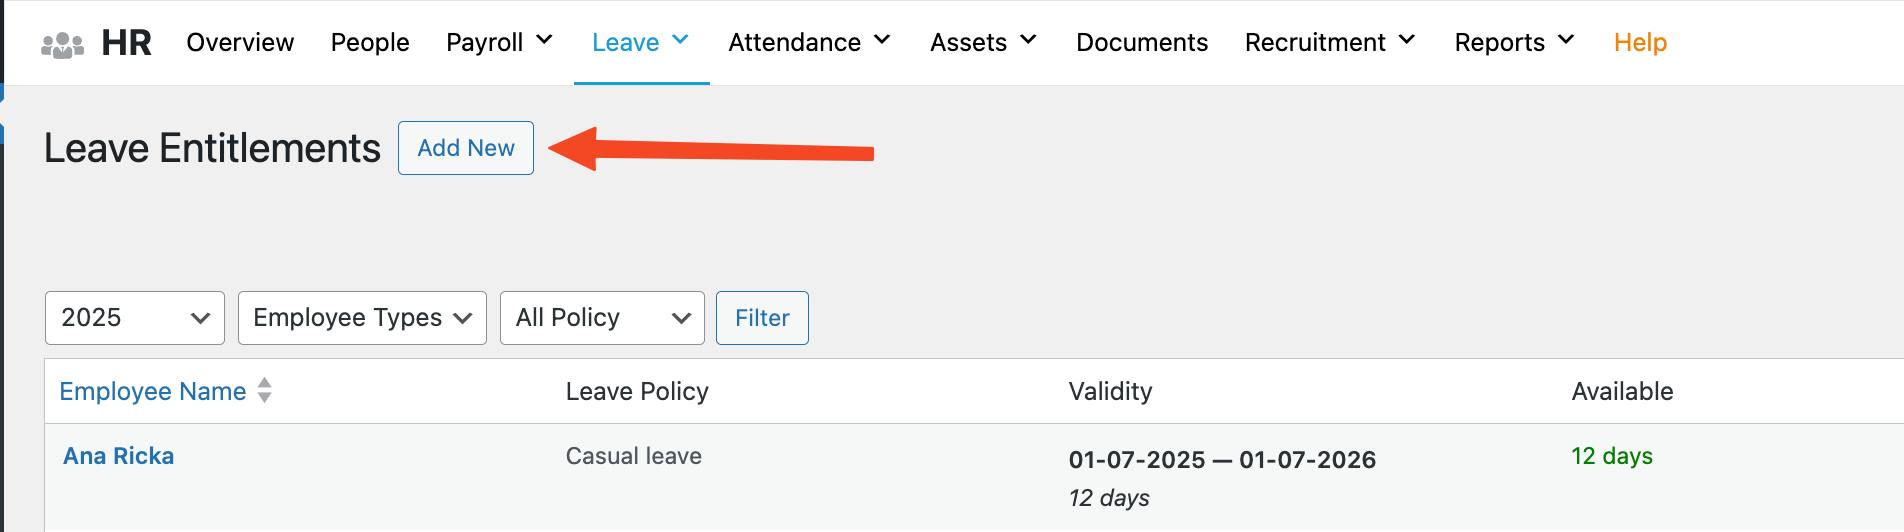
Task: Expand the Payroll dropdown menu
Action: (499, 43)
